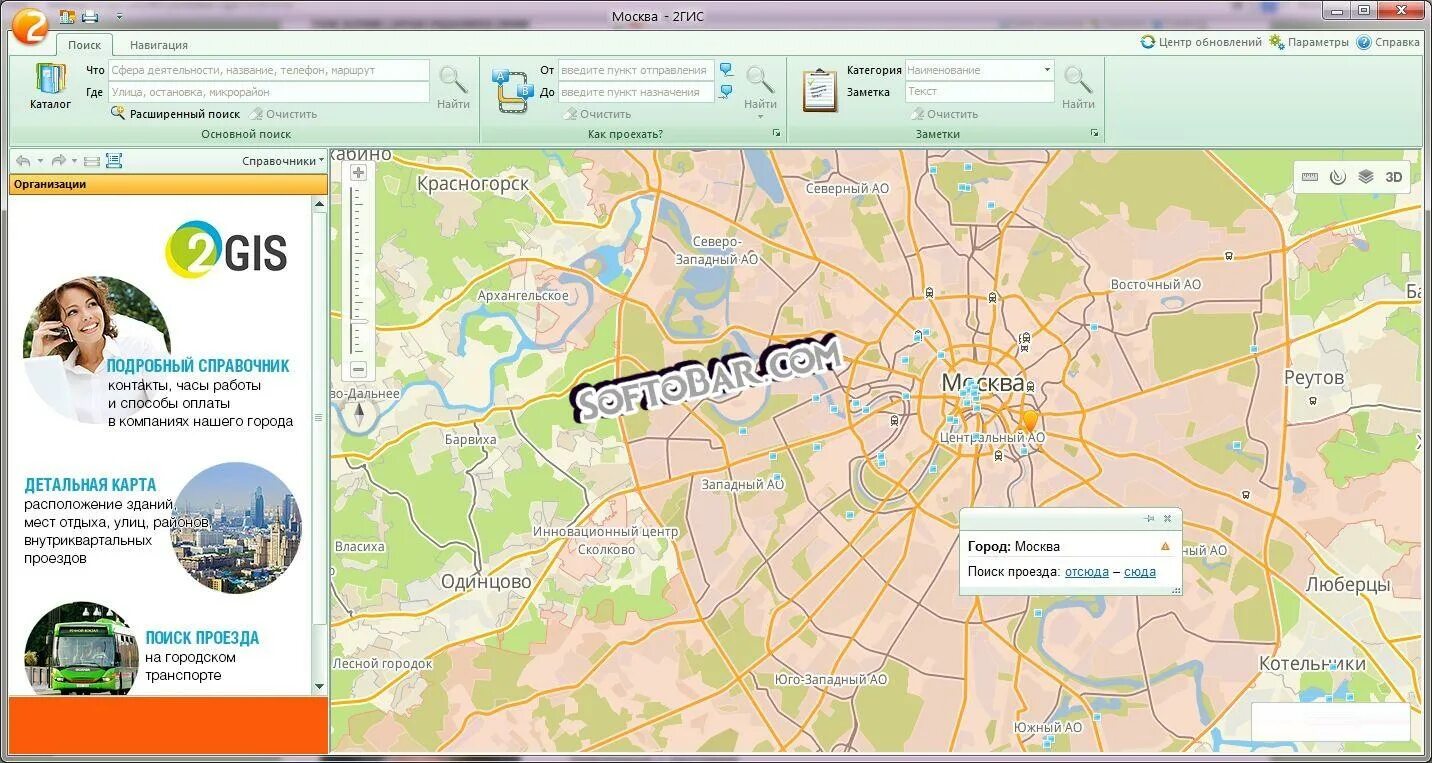
Task: Click the forward arrow in left panel toolbar
Action: pyautogui.click(x=58, y=161)
